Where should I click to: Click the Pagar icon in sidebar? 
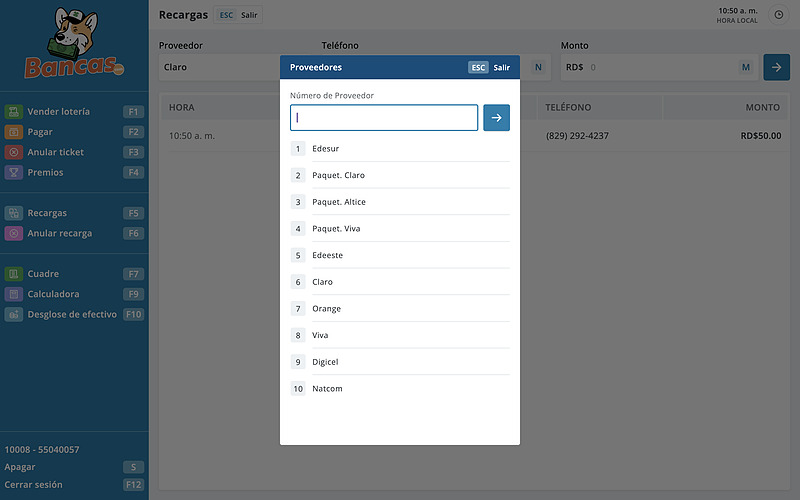(x=13, y=132)
